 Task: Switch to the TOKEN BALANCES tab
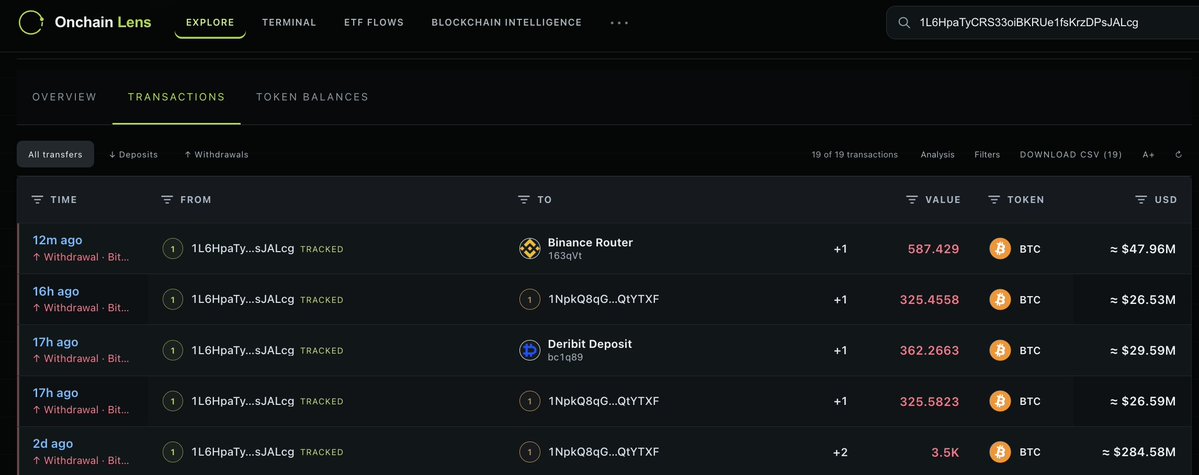[x=312, y=97]
